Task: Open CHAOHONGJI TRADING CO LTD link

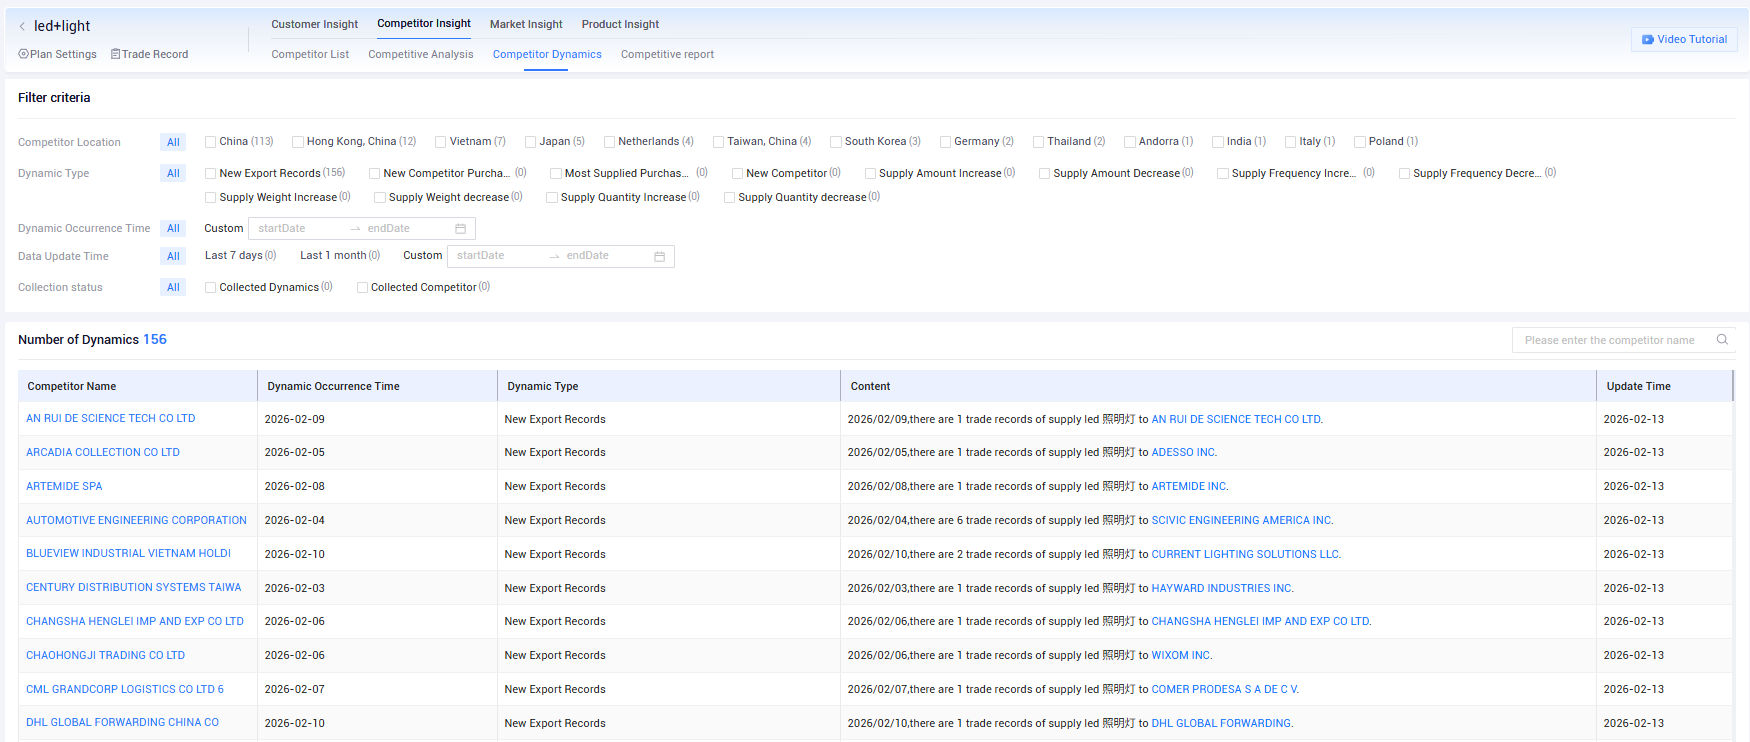Action: pos(105,656)
